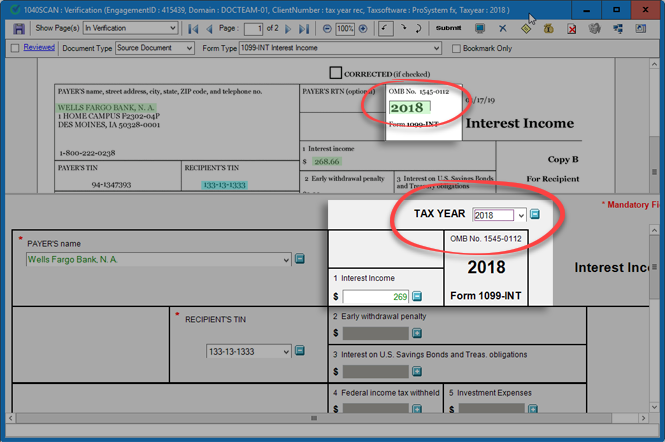Click the Early withdrawal penalty amount field
Image resolution: width=665 pixels, height=442 pixels.
click(375, 333)
